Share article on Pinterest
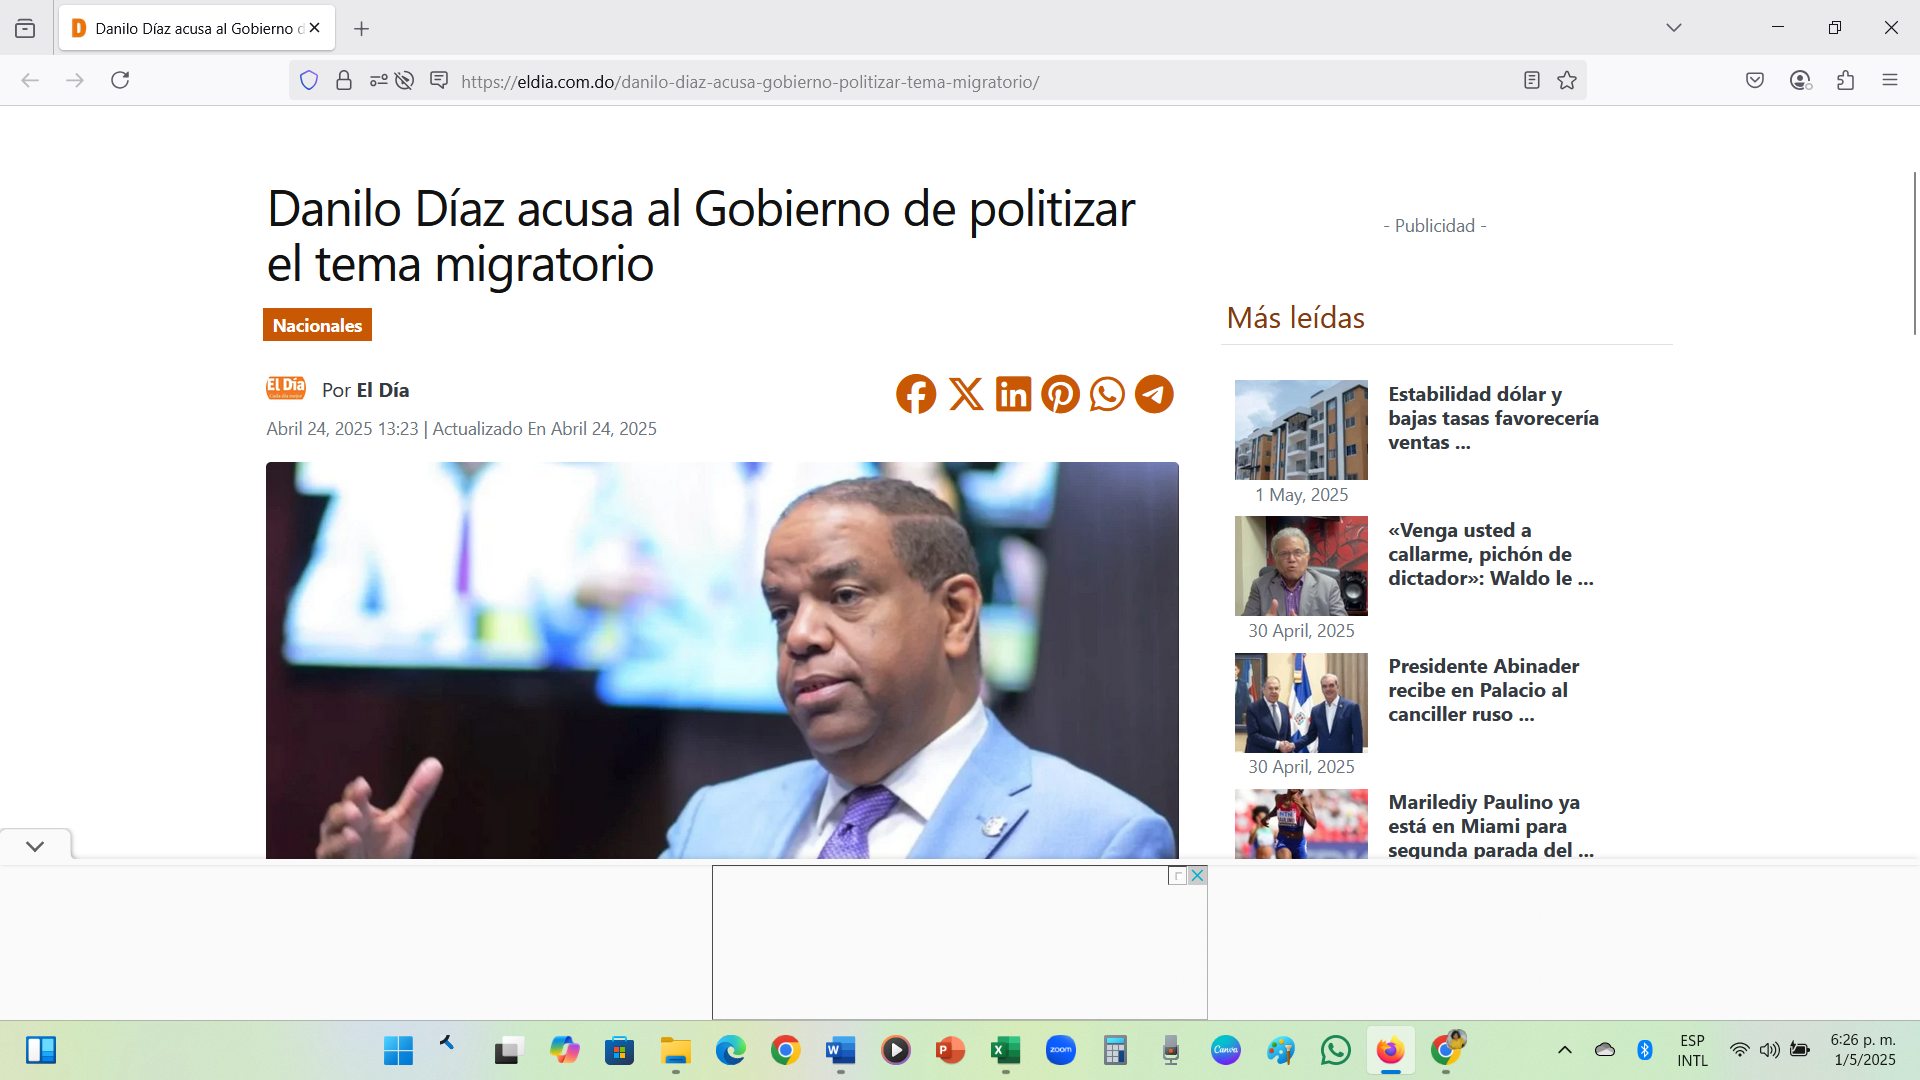The height and width of the screenshot is (1080, 1920). (1060, 394)
